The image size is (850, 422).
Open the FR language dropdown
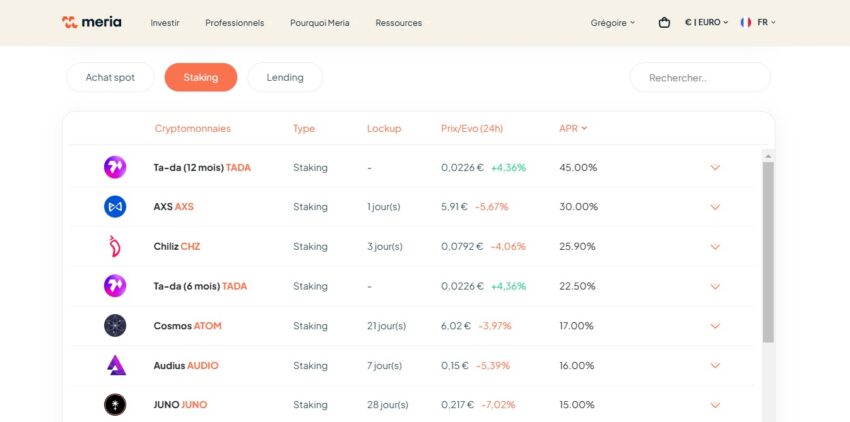[766, 22]
